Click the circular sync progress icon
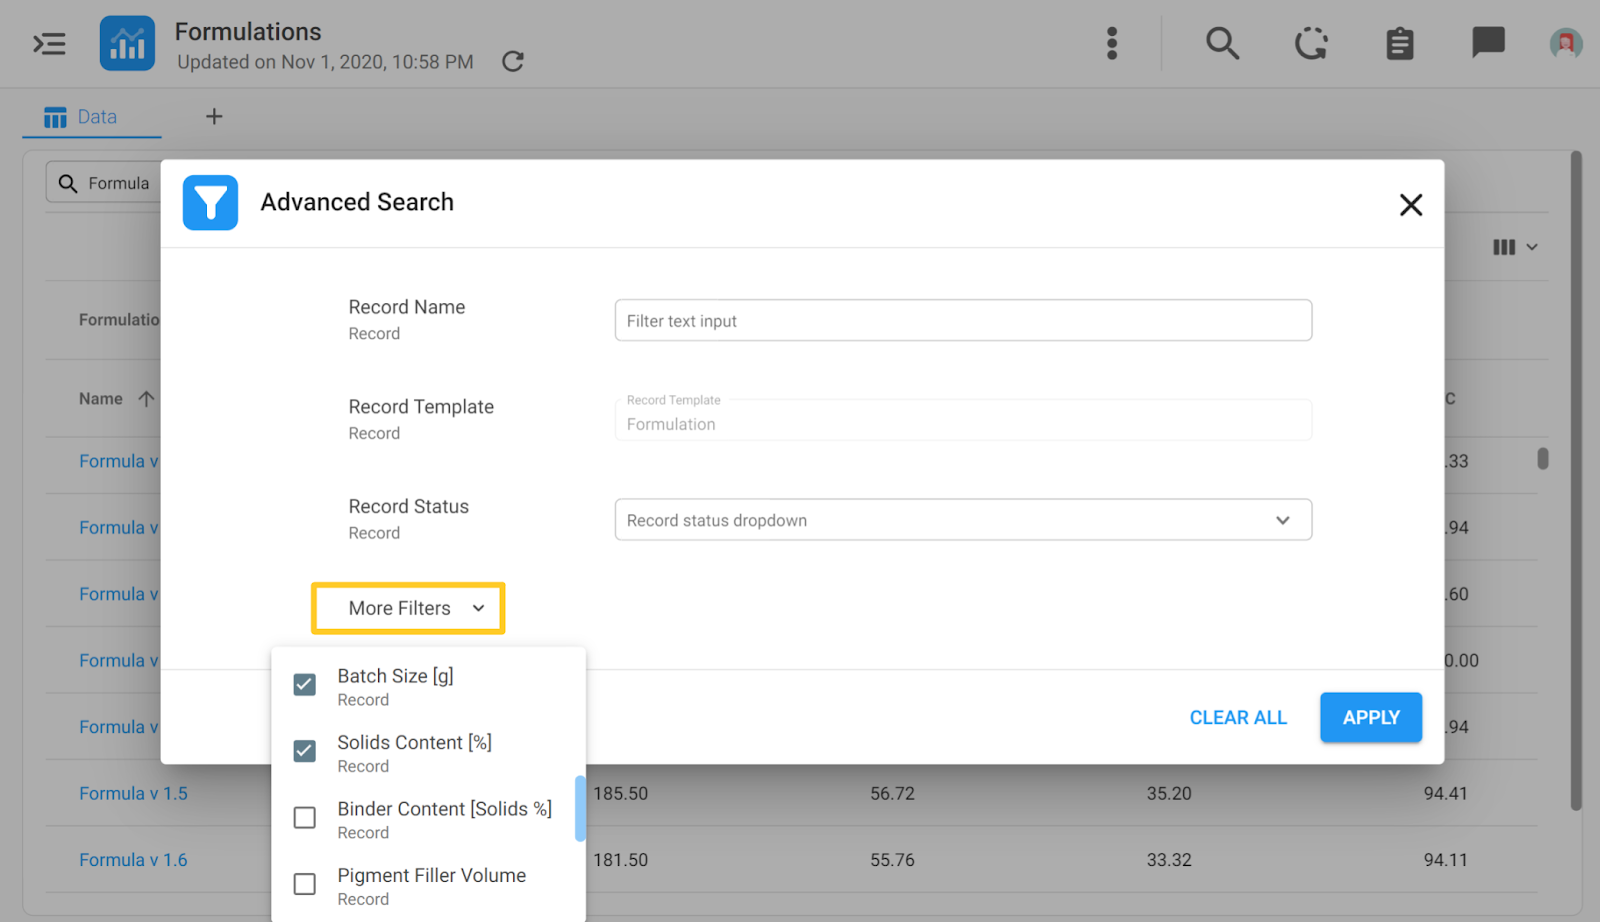The width and height of the screenshot is (1600, 922). click(1311, 43)
